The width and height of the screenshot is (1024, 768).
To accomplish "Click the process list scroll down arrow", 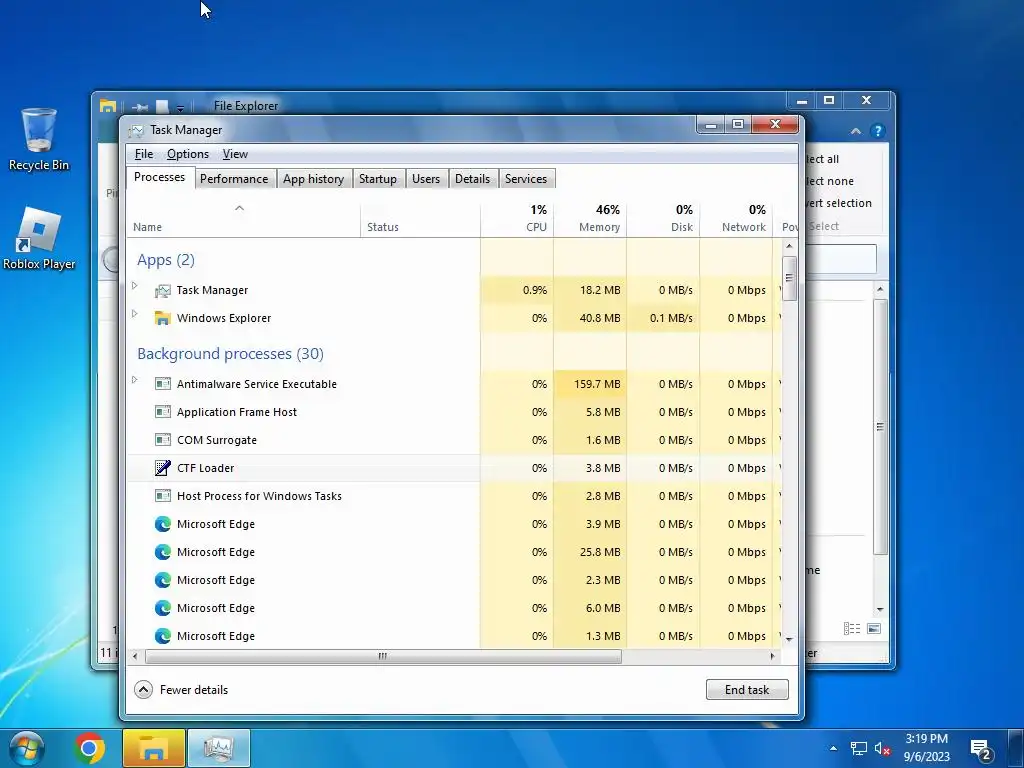I will (789, 639).
